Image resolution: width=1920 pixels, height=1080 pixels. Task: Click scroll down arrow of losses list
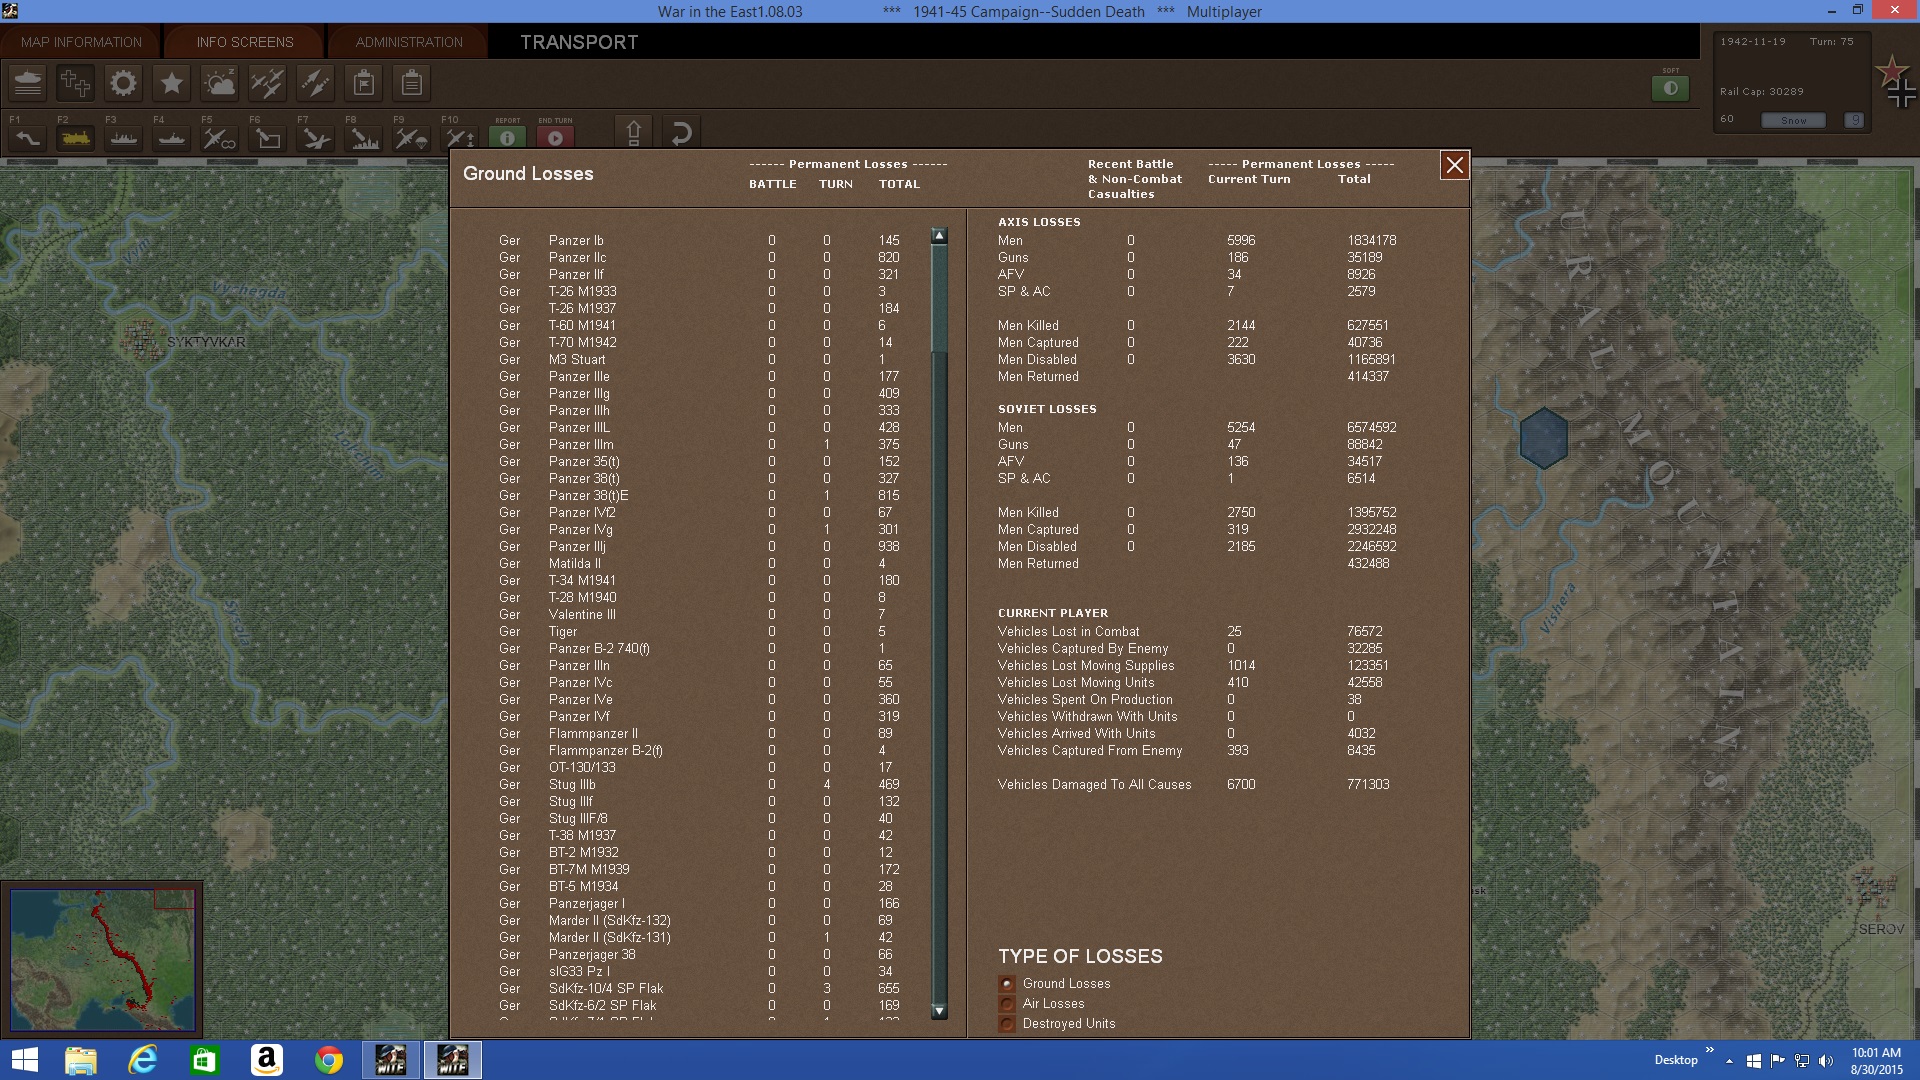[x=939, y=1011]
